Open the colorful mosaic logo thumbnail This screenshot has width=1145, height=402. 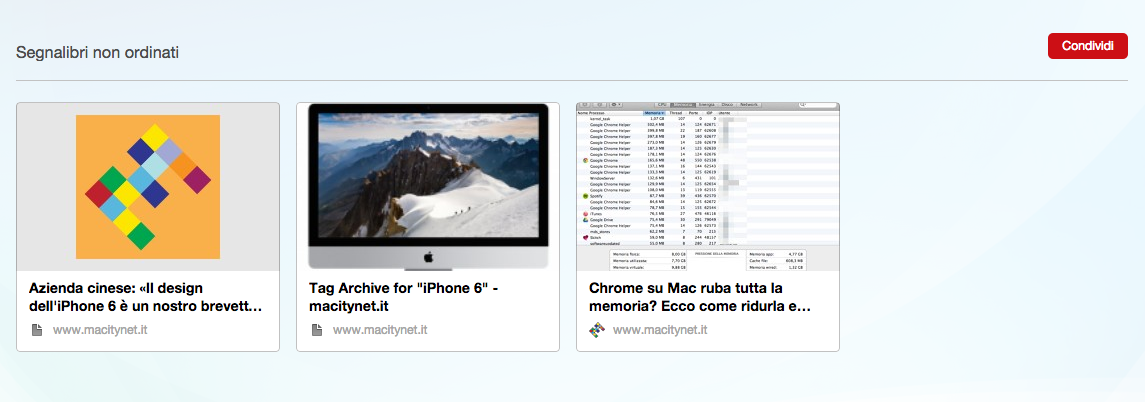[148, 187]
